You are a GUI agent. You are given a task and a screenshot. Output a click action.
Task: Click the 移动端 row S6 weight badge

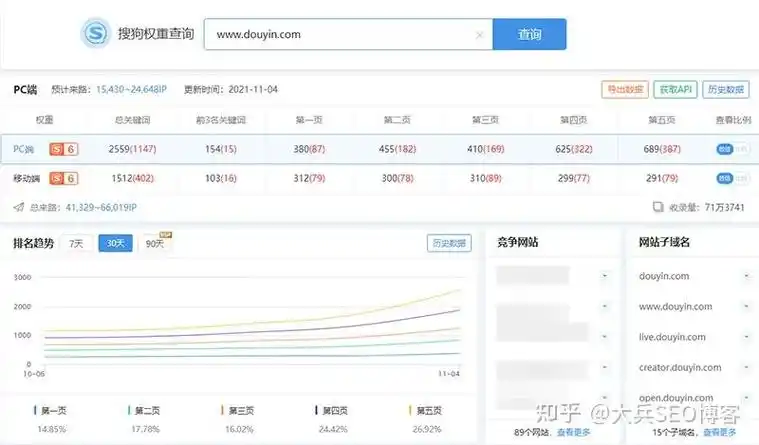tap(63, 179)
